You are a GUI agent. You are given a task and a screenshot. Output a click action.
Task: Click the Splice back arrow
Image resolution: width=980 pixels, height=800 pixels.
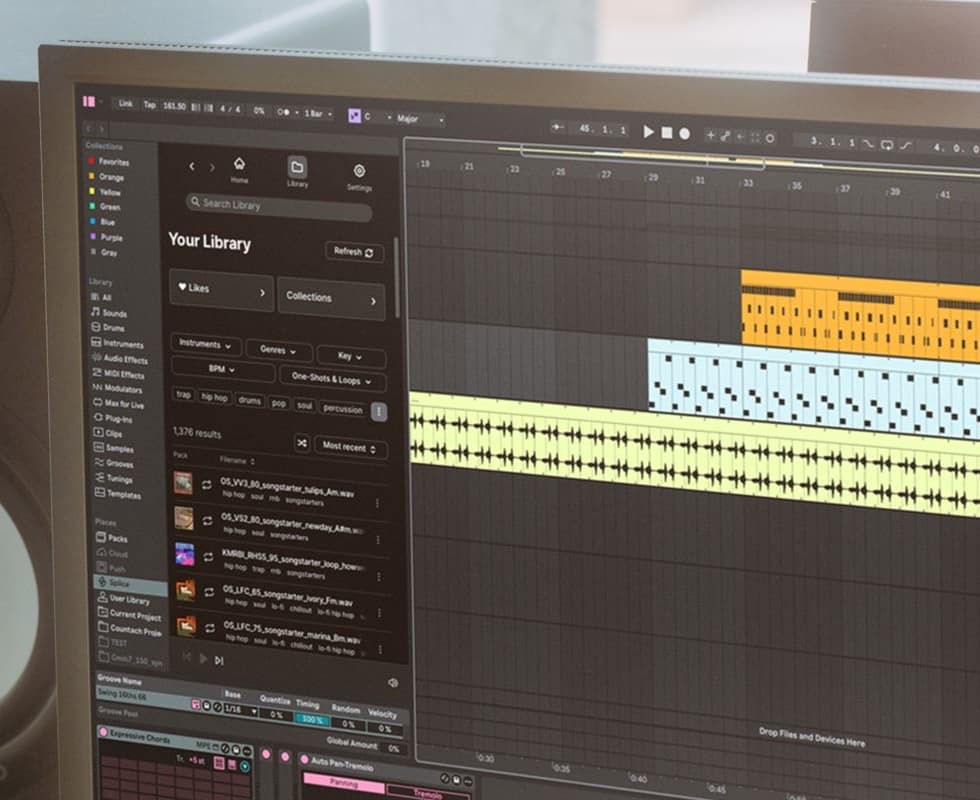pos(192,166)
